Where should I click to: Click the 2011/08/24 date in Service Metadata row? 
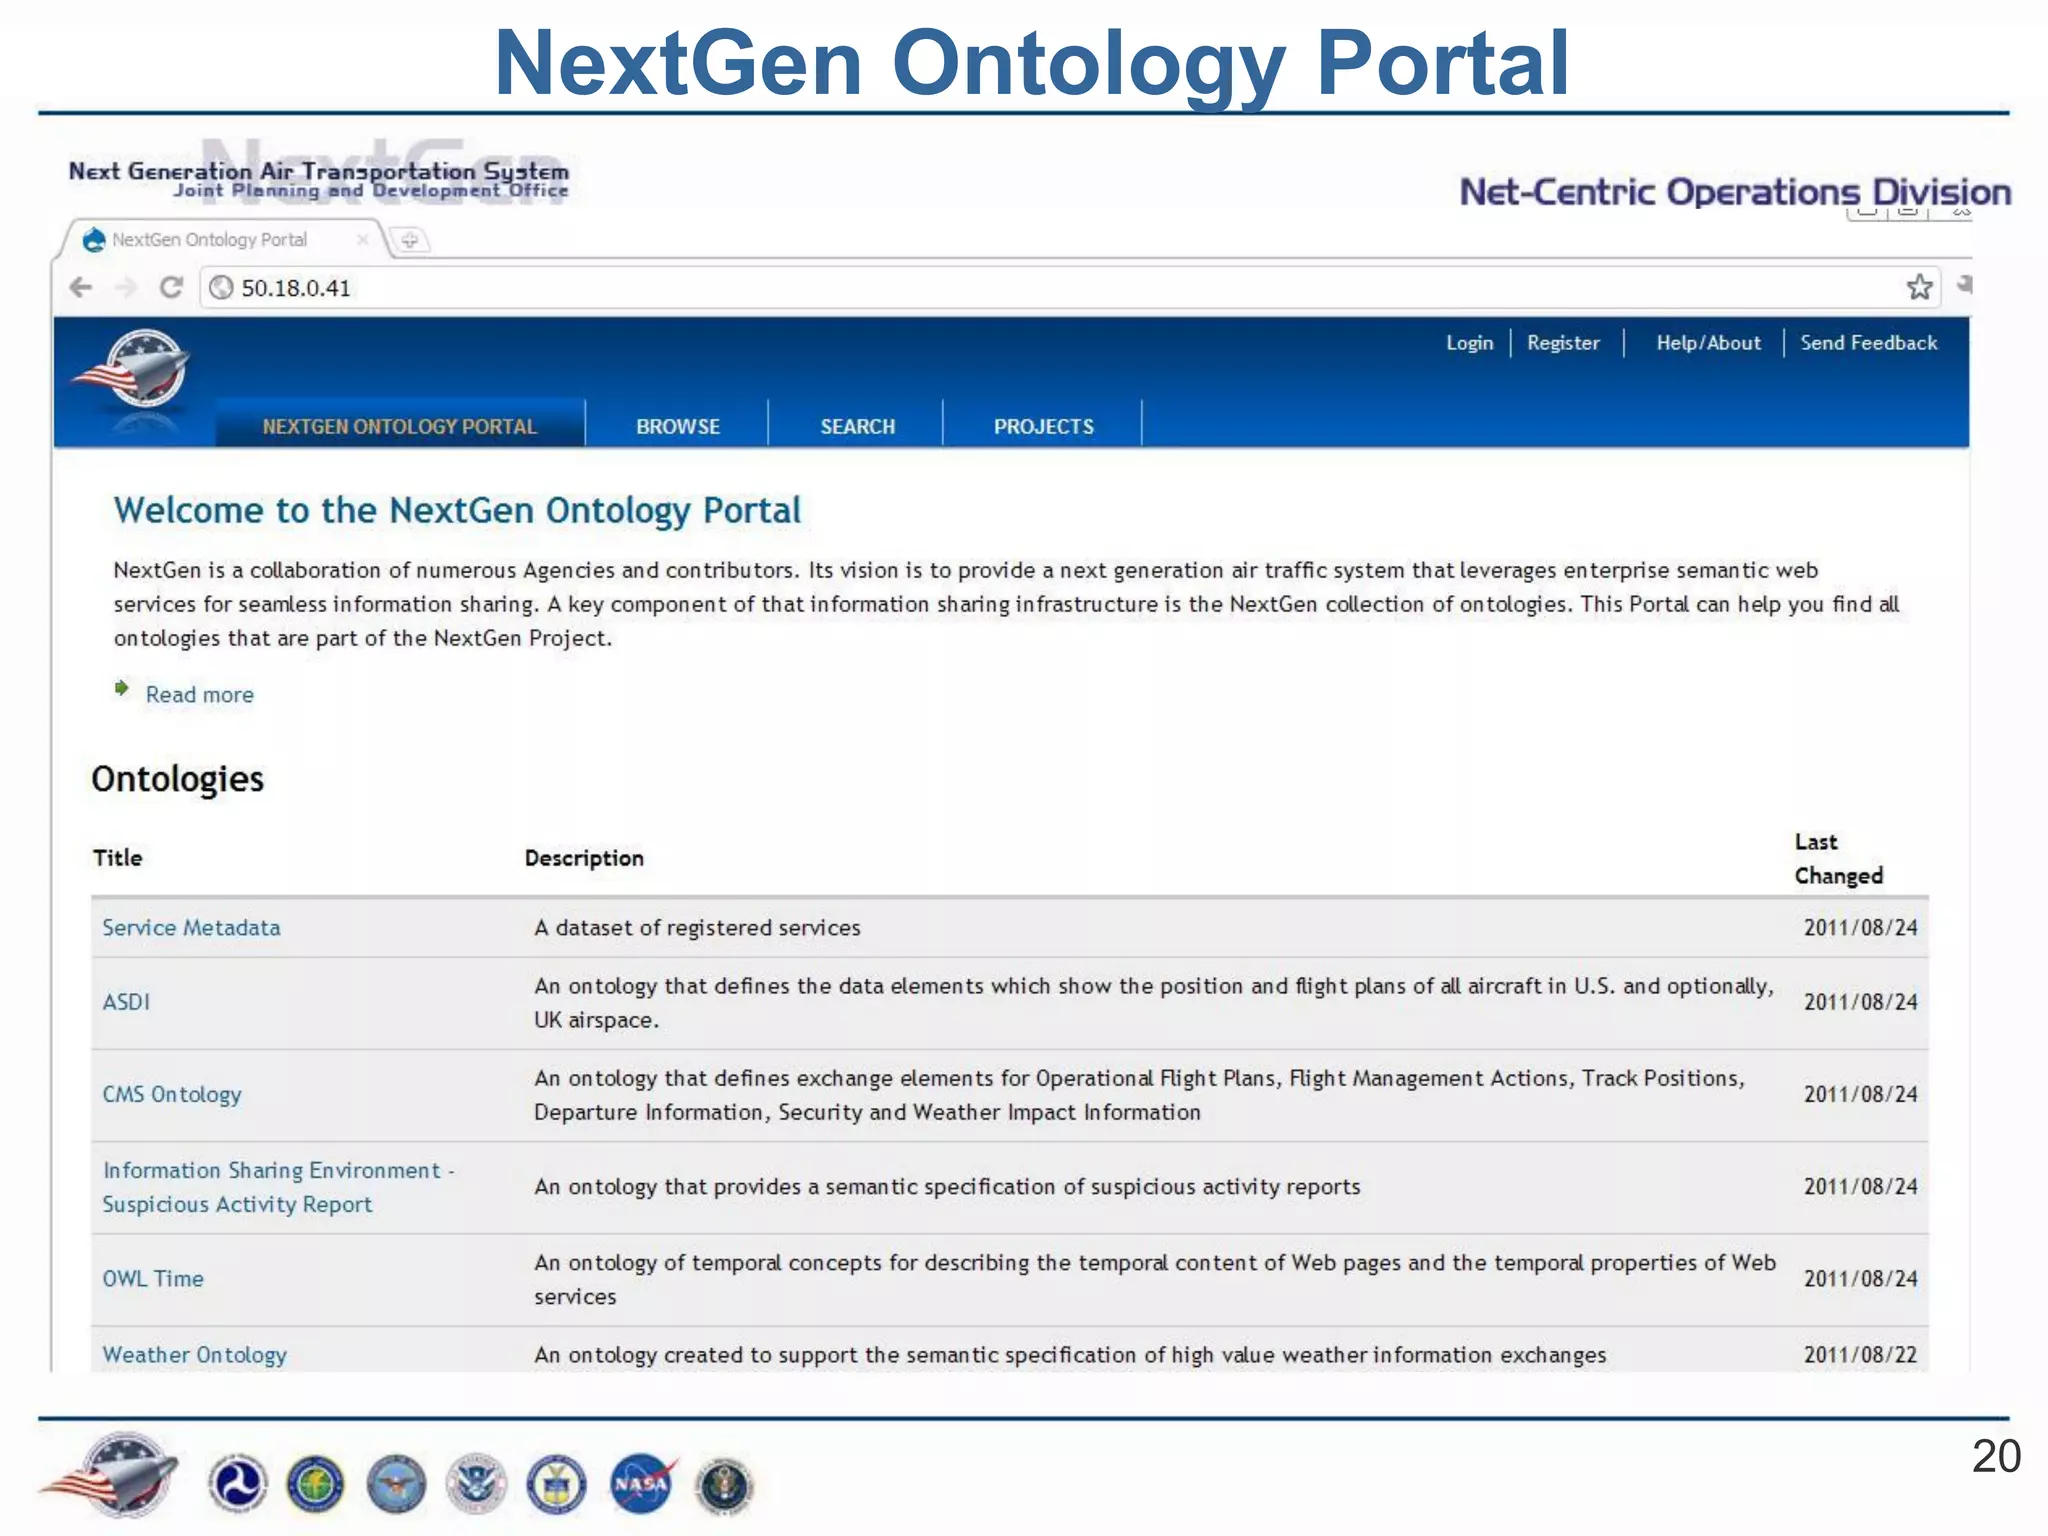click(1860, 928)
